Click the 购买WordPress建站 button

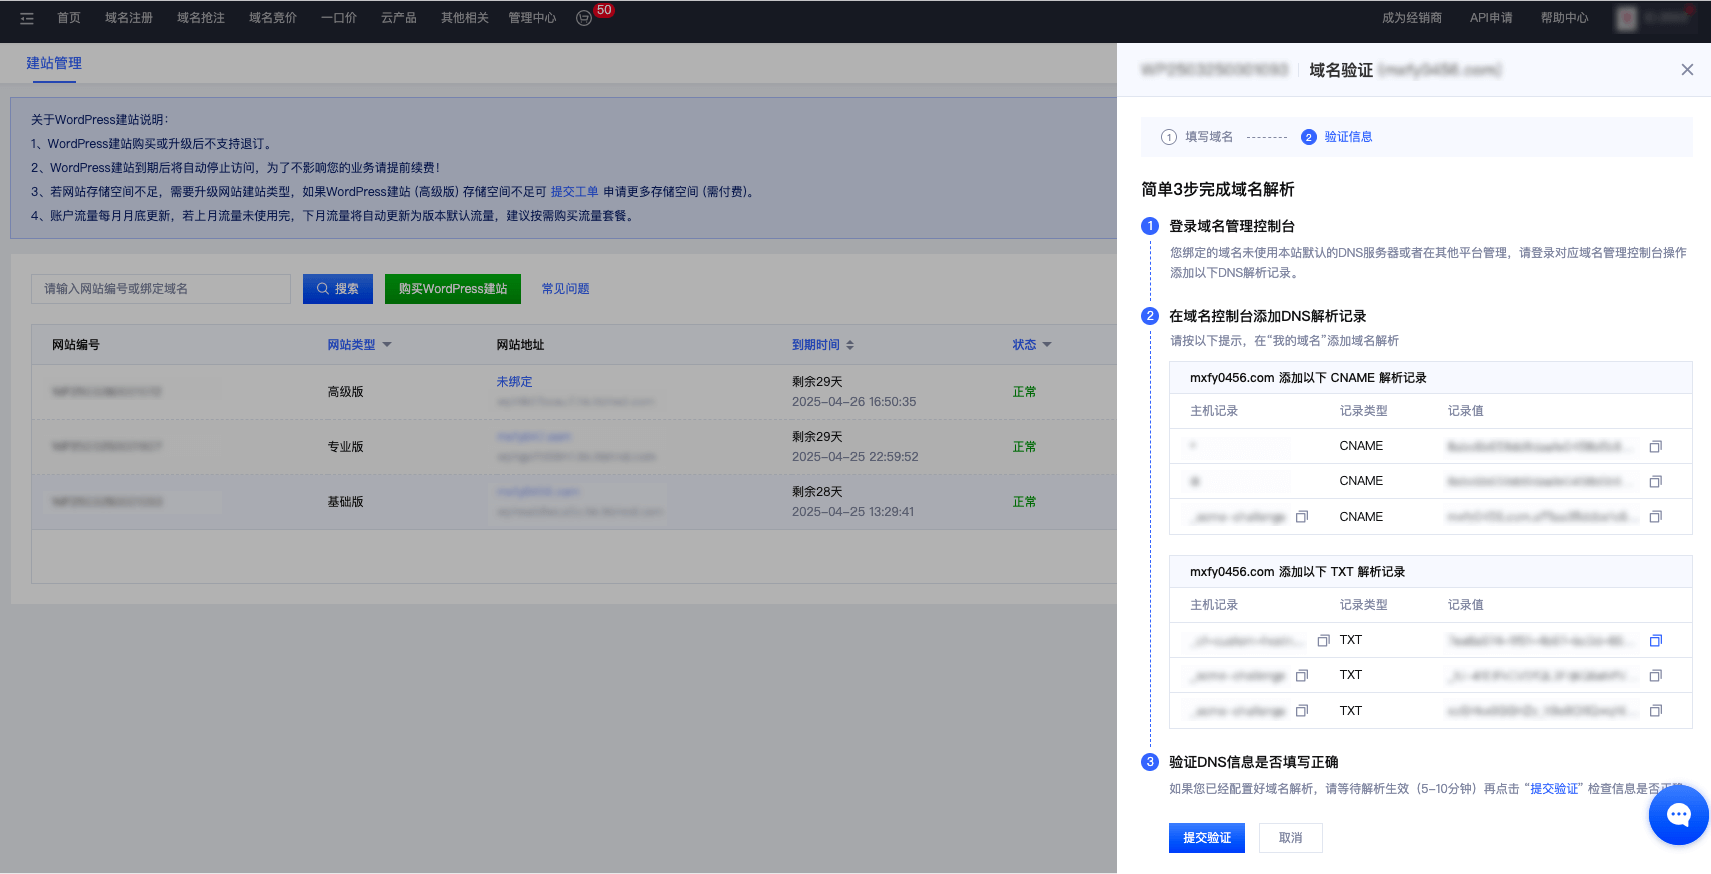pos(452,289)
